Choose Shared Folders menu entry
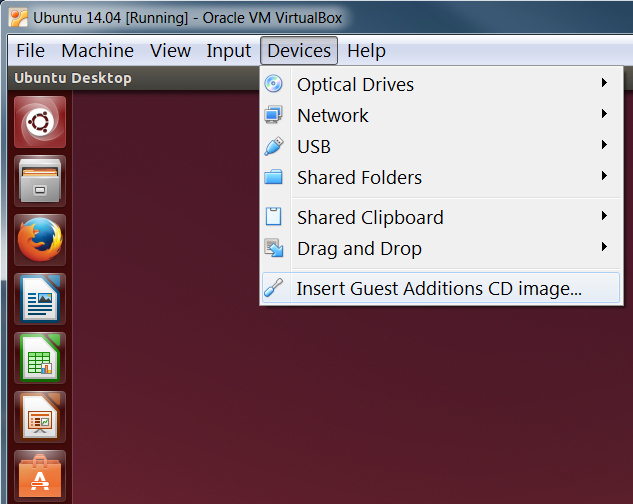Viewport: 633px width, 504px height. (441, 177)
